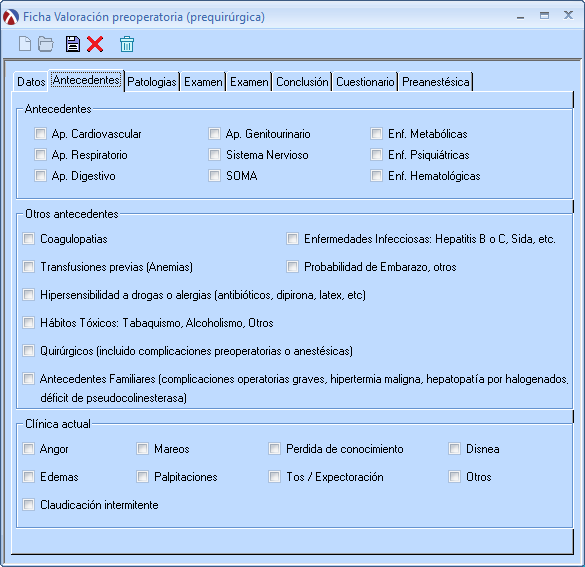
Task: Enable Enfermedades Infecciosas checkbox
Action: tap(292, 238)
